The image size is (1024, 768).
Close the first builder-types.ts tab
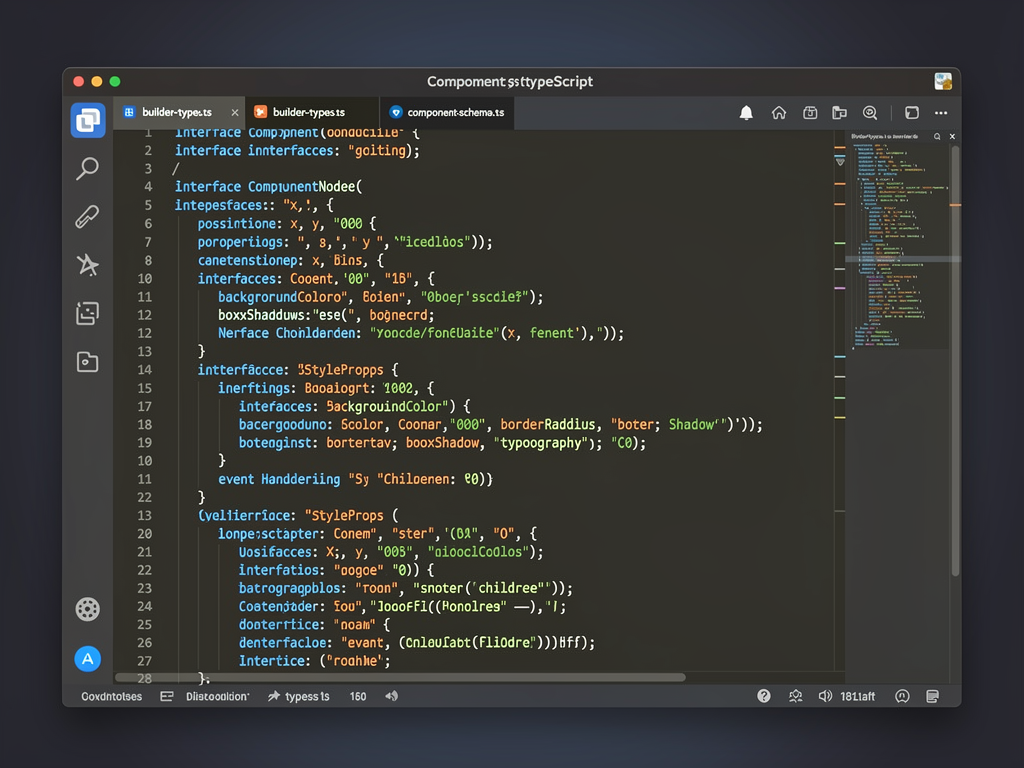point(234,112)
